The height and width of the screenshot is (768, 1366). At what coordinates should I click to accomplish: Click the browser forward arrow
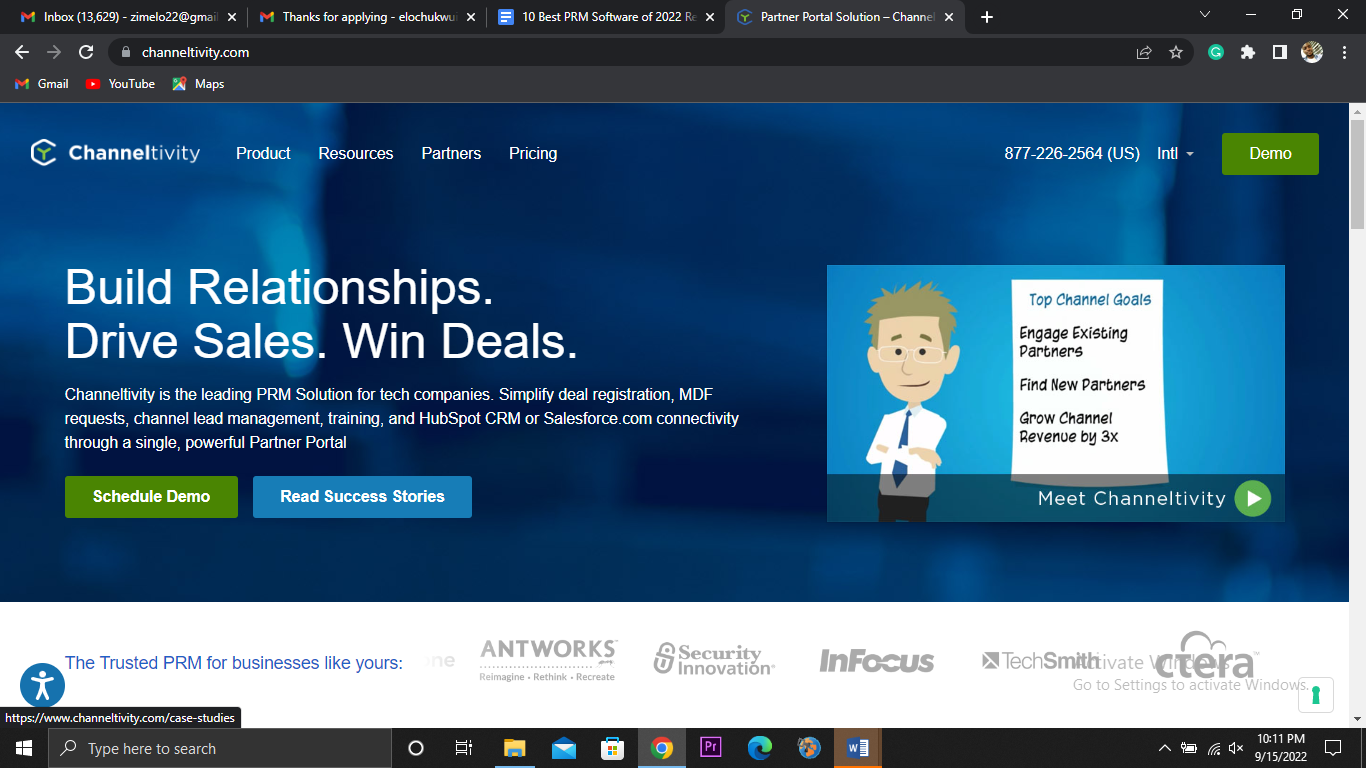click(54, 52)
